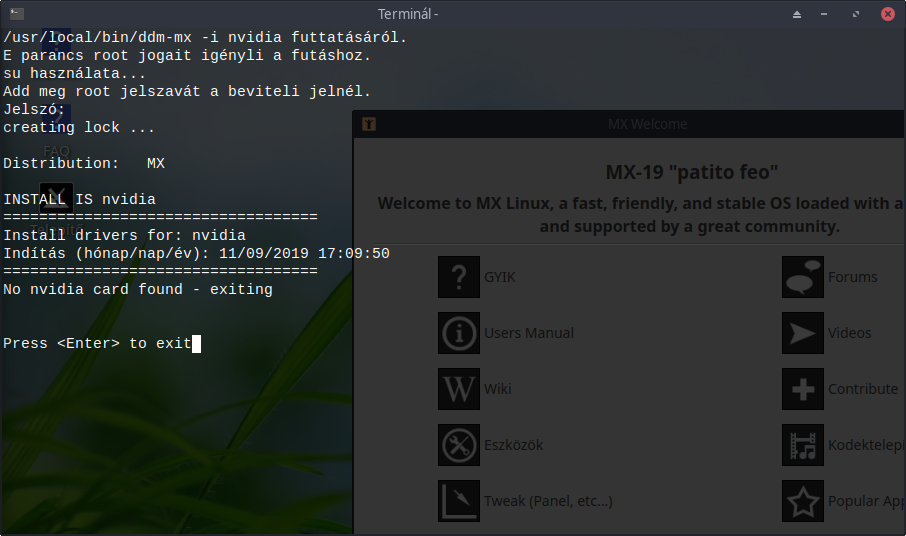
Task: Click the Users Manual label
Action: coord(529,333)
